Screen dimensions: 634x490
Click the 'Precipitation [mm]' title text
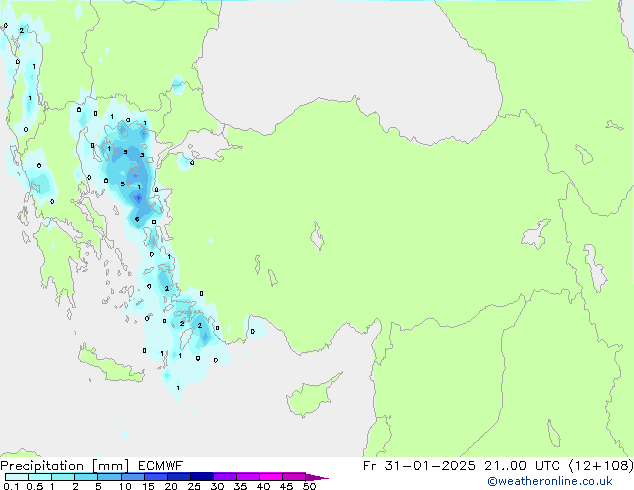click(60, 466)
